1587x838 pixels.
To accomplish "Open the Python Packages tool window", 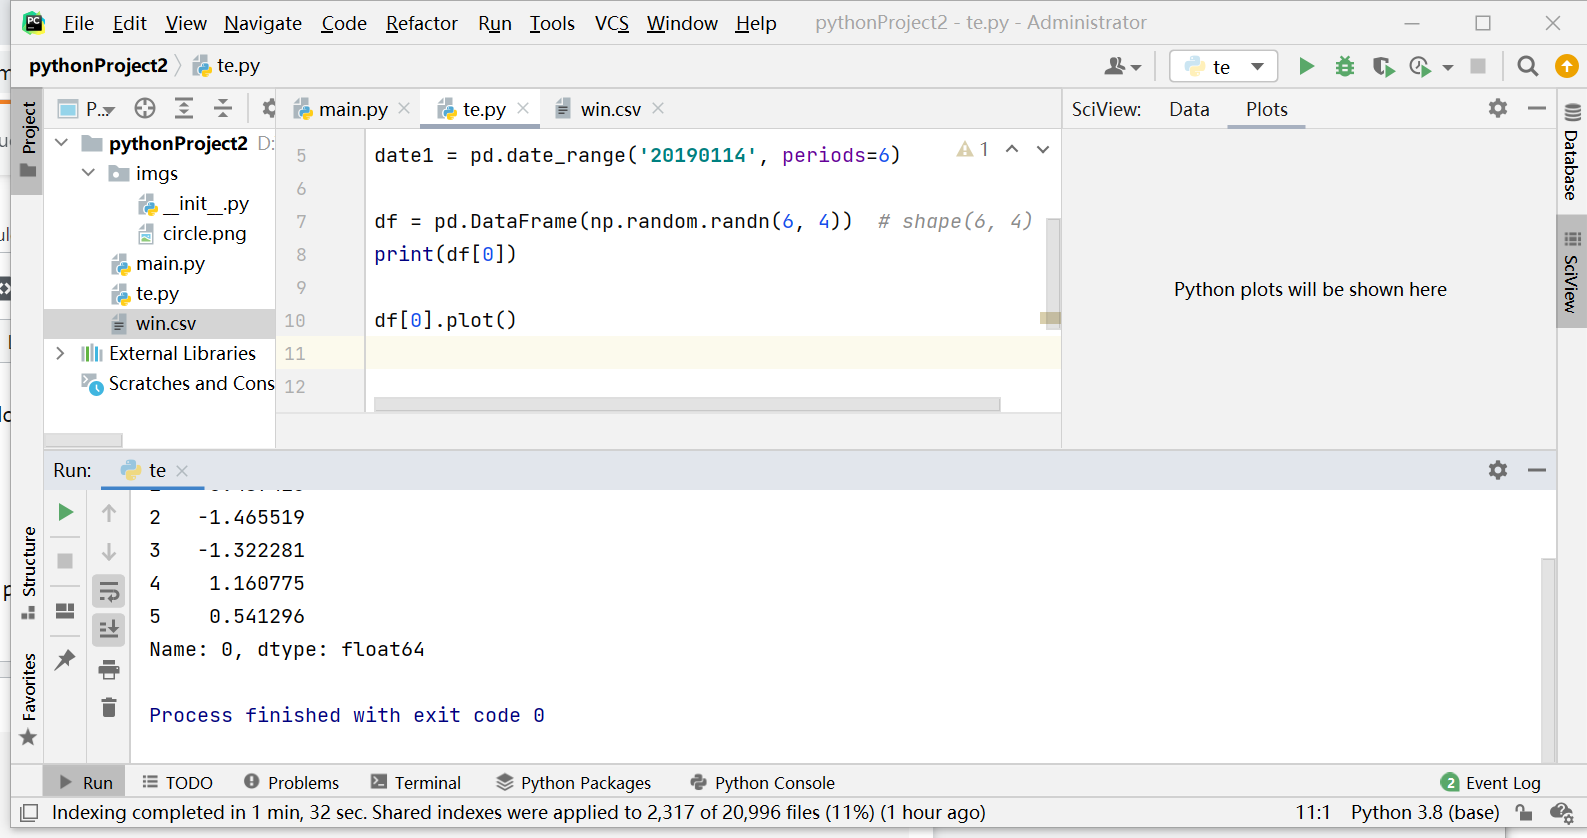I will point(574,782).
